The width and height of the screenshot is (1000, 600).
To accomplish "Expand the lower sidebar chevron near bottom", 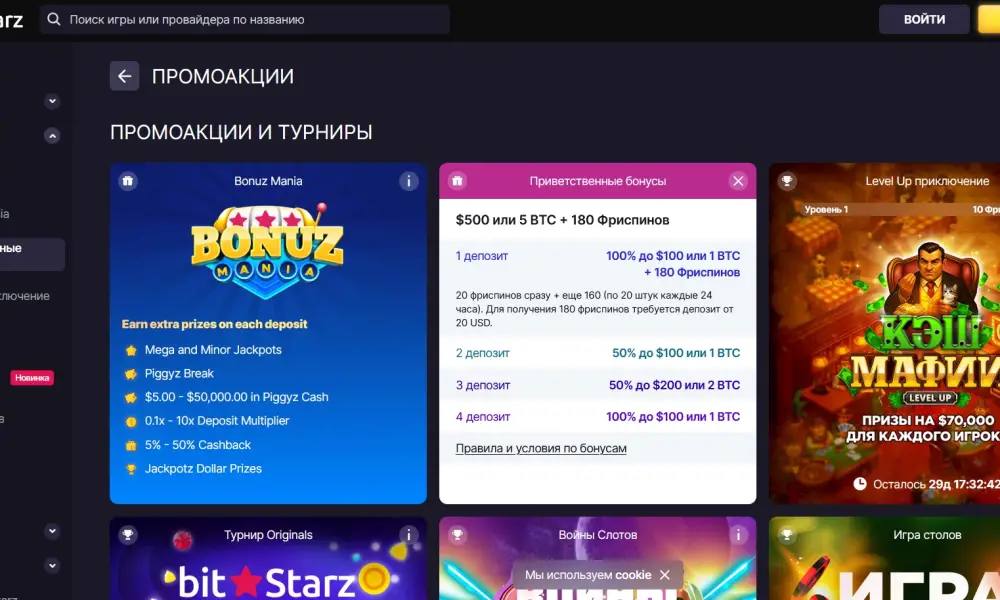I will (52, 530).
